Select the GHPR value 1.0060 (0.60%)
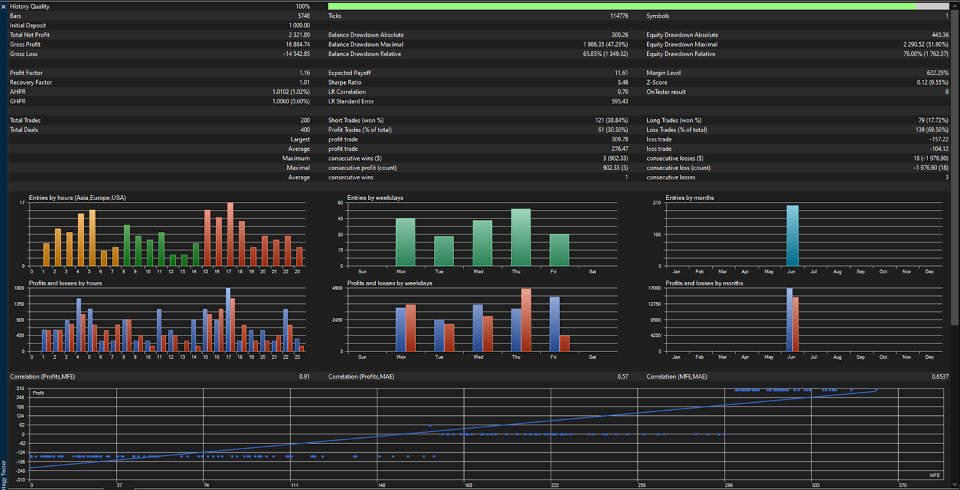This screenshot has width=960, height=490. point(291,101)
